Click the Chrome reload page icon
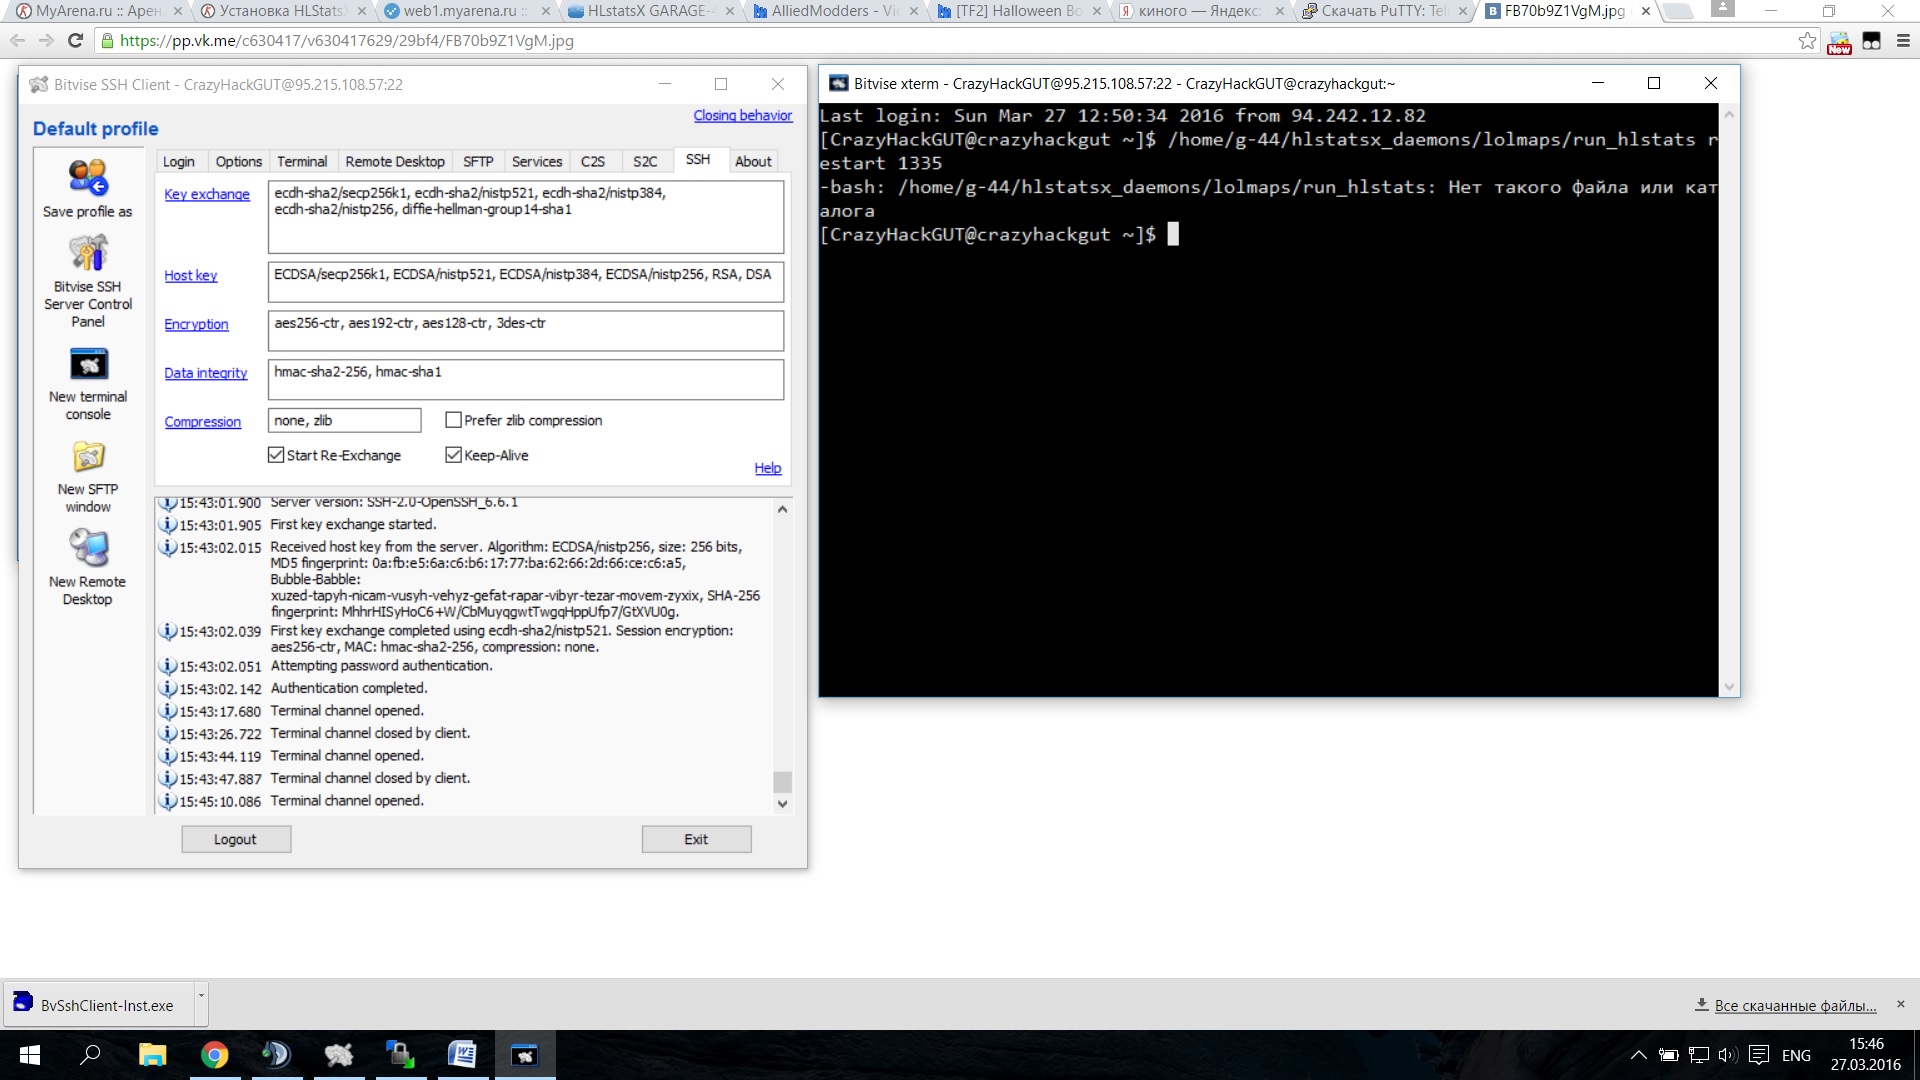 tap(75, 41)
